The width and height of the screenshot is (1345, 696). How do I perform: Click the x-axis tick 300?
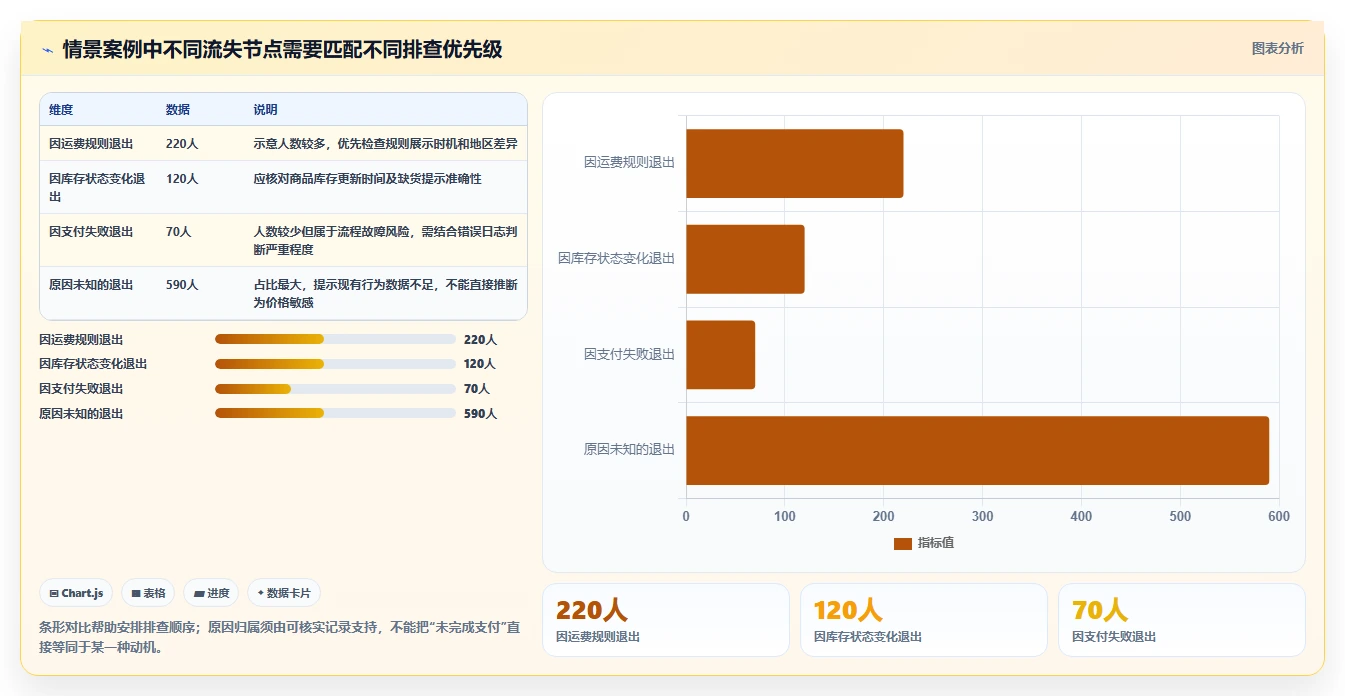tap(982, 516)
